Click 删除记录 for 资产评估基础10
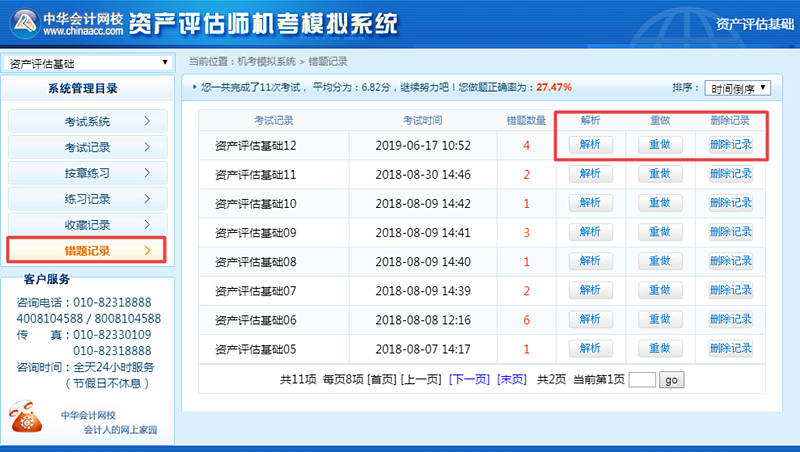 [x=731, y=203]
